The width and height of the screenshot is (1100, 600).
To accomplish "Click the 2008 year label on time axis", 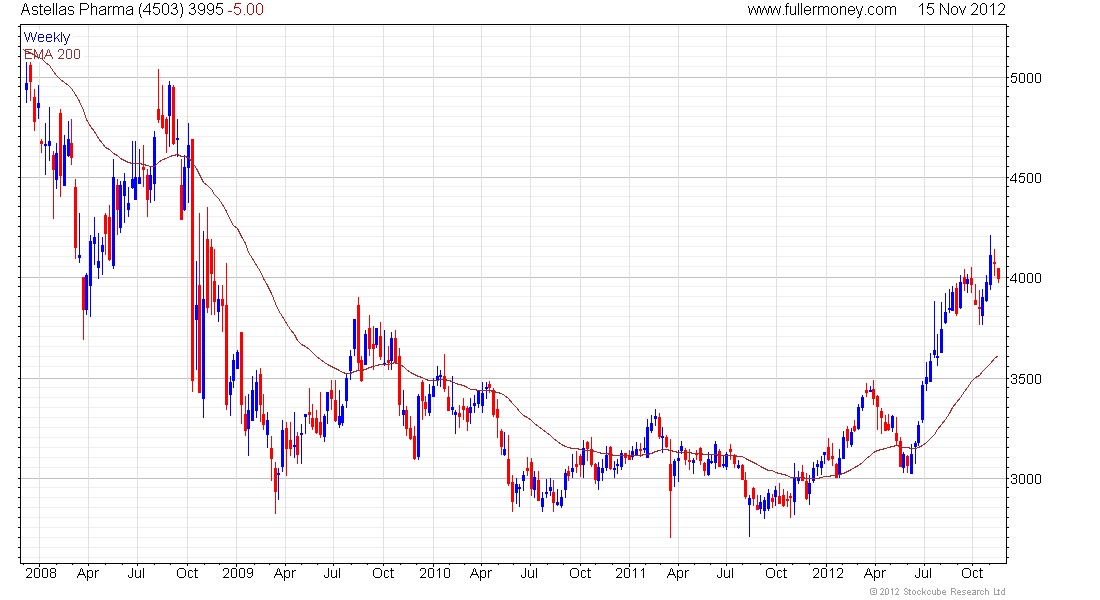I will click(41, 573).
